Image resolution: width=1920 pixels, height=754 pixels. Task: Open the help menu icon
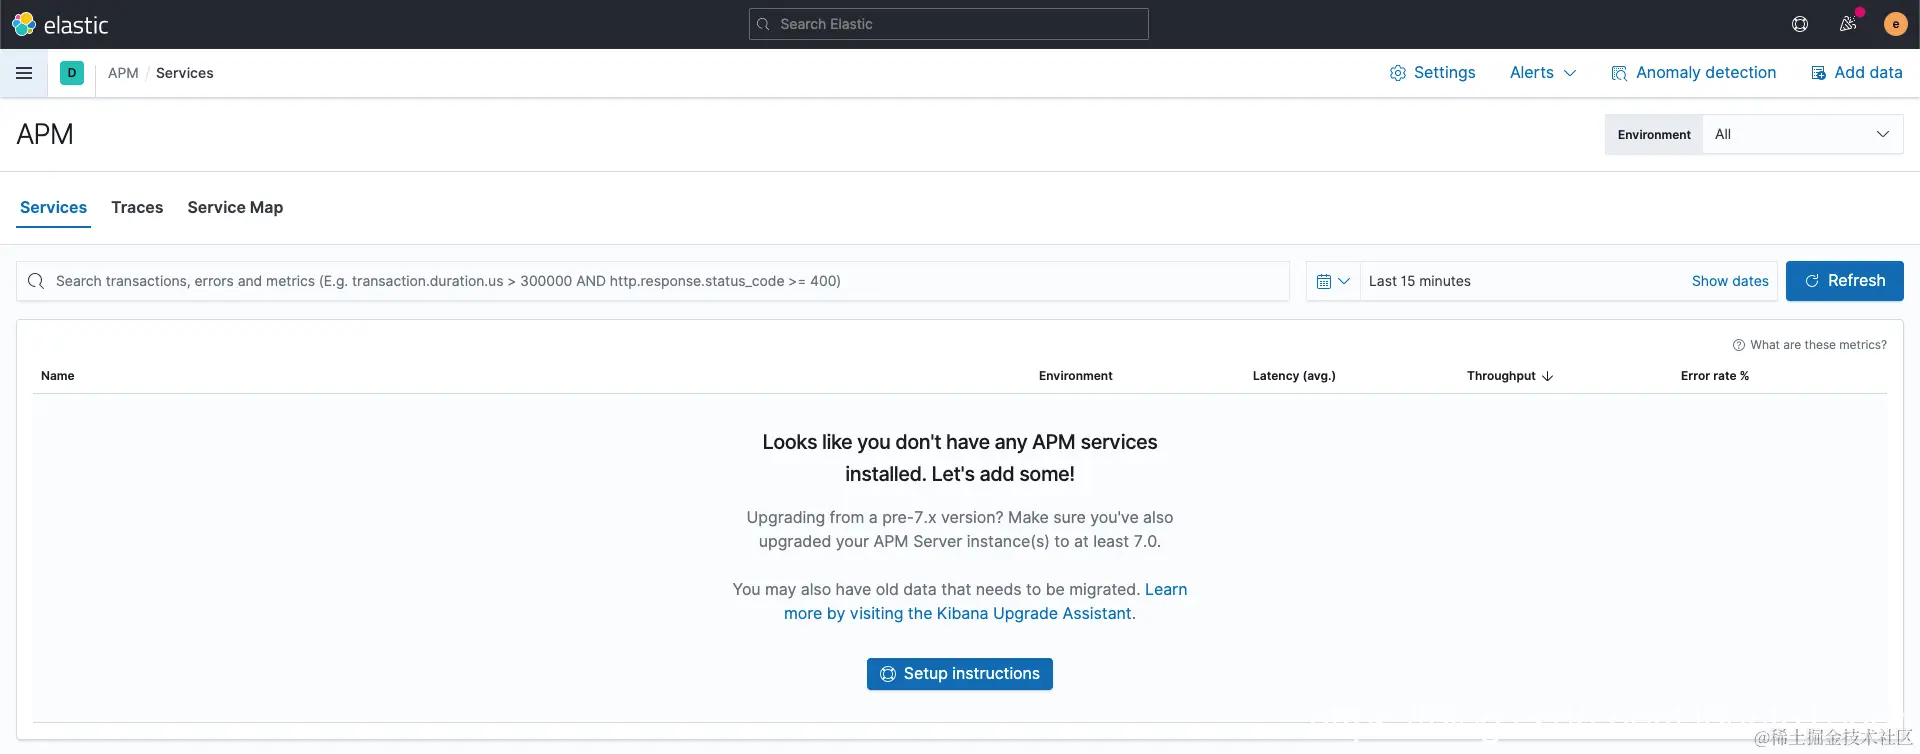[x=1800, y=24]
